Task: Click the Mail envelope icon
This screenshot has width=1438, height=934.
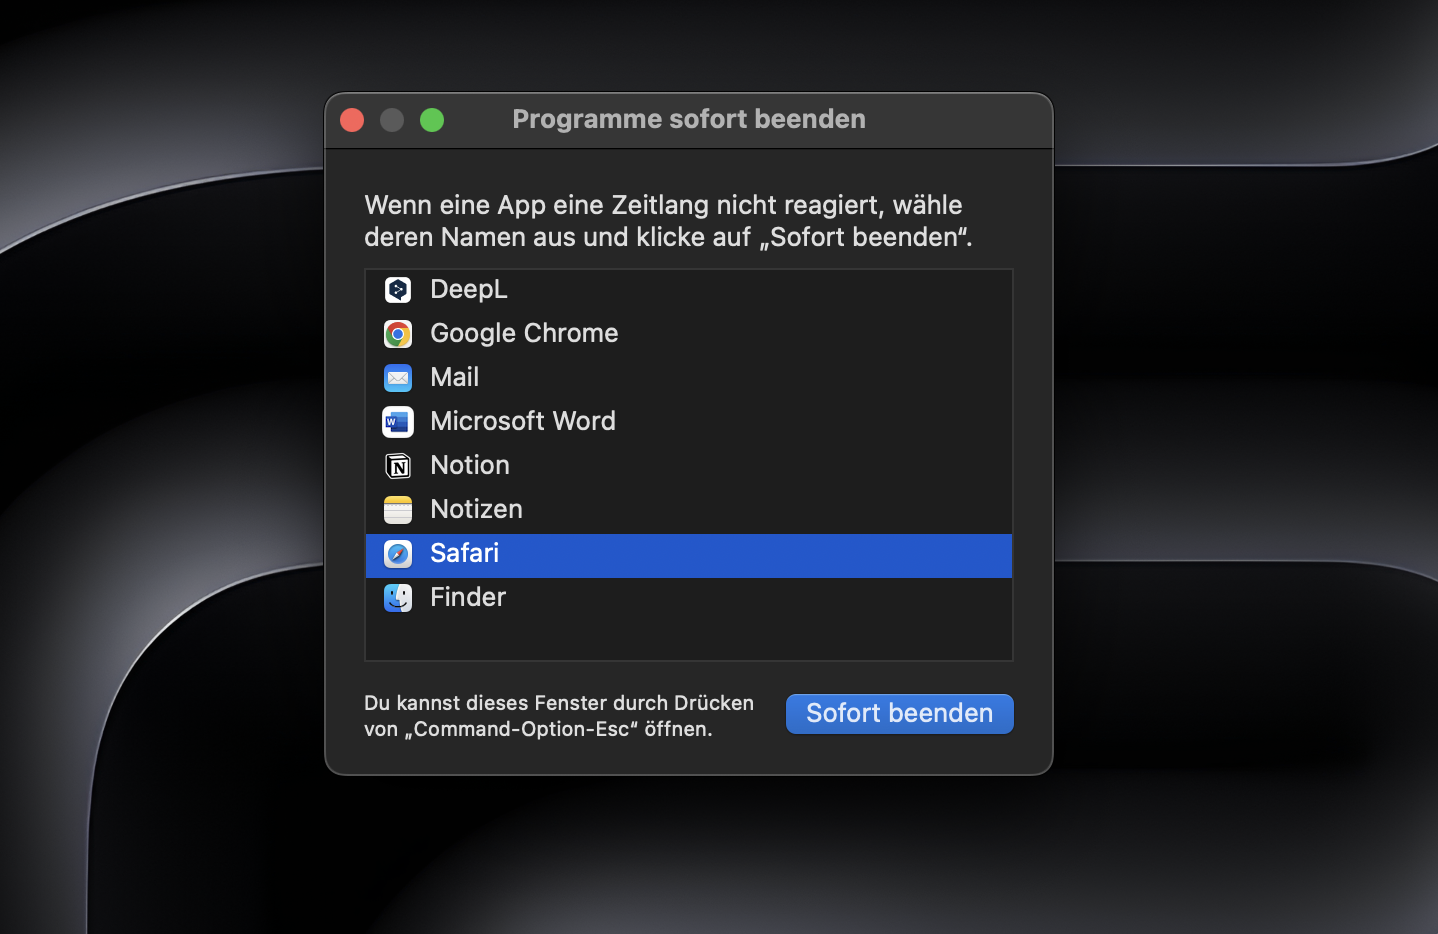Action: [x=398, y=378]
